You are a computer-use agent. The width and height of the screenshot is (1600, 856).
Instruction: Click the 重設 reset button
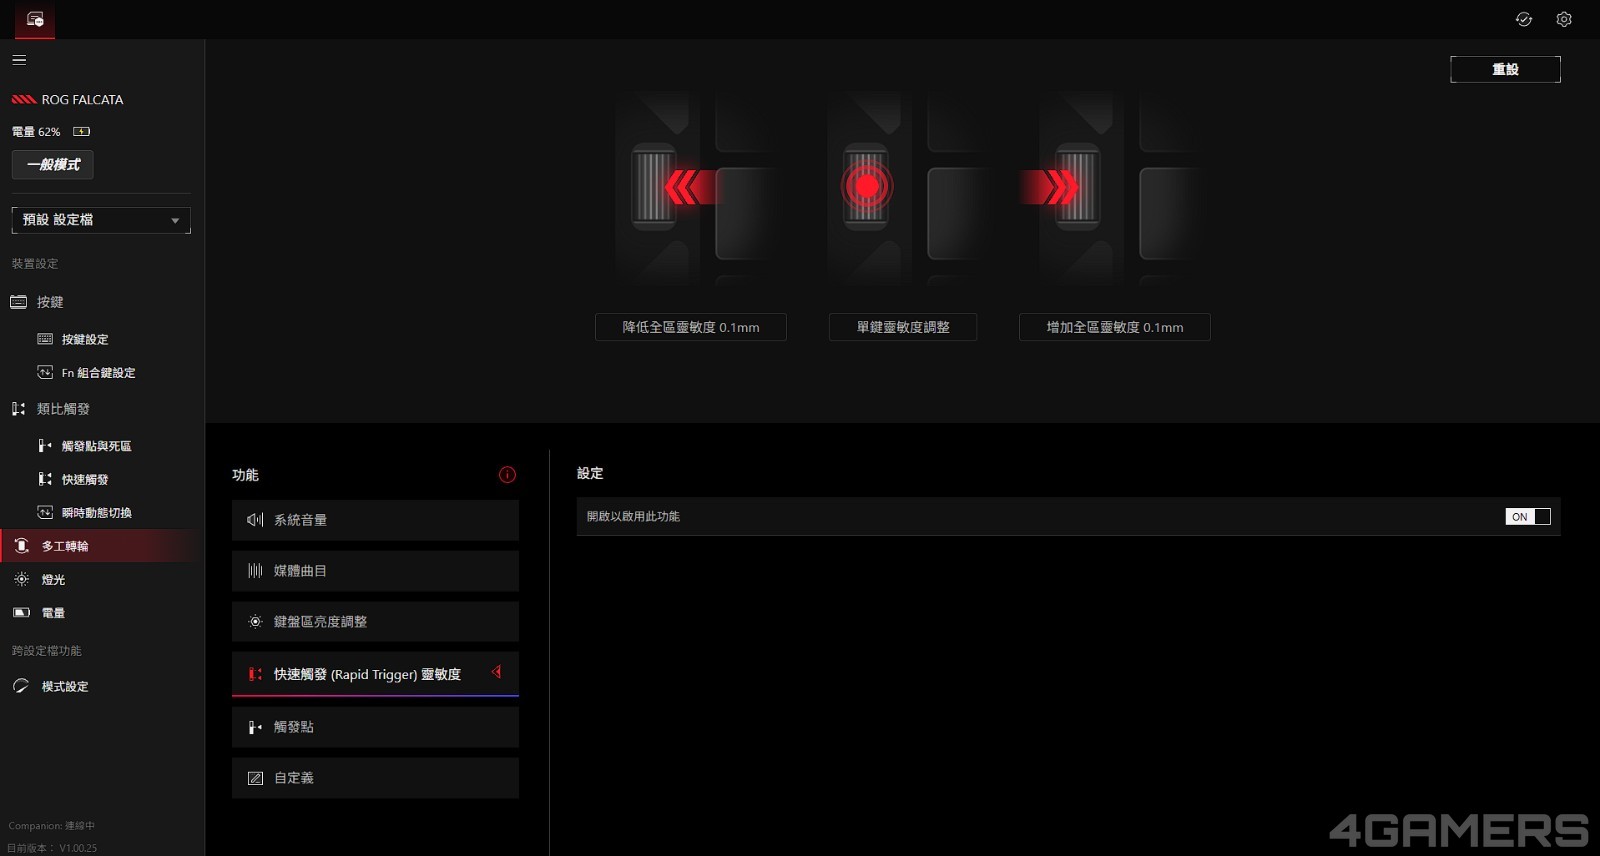1505,69
